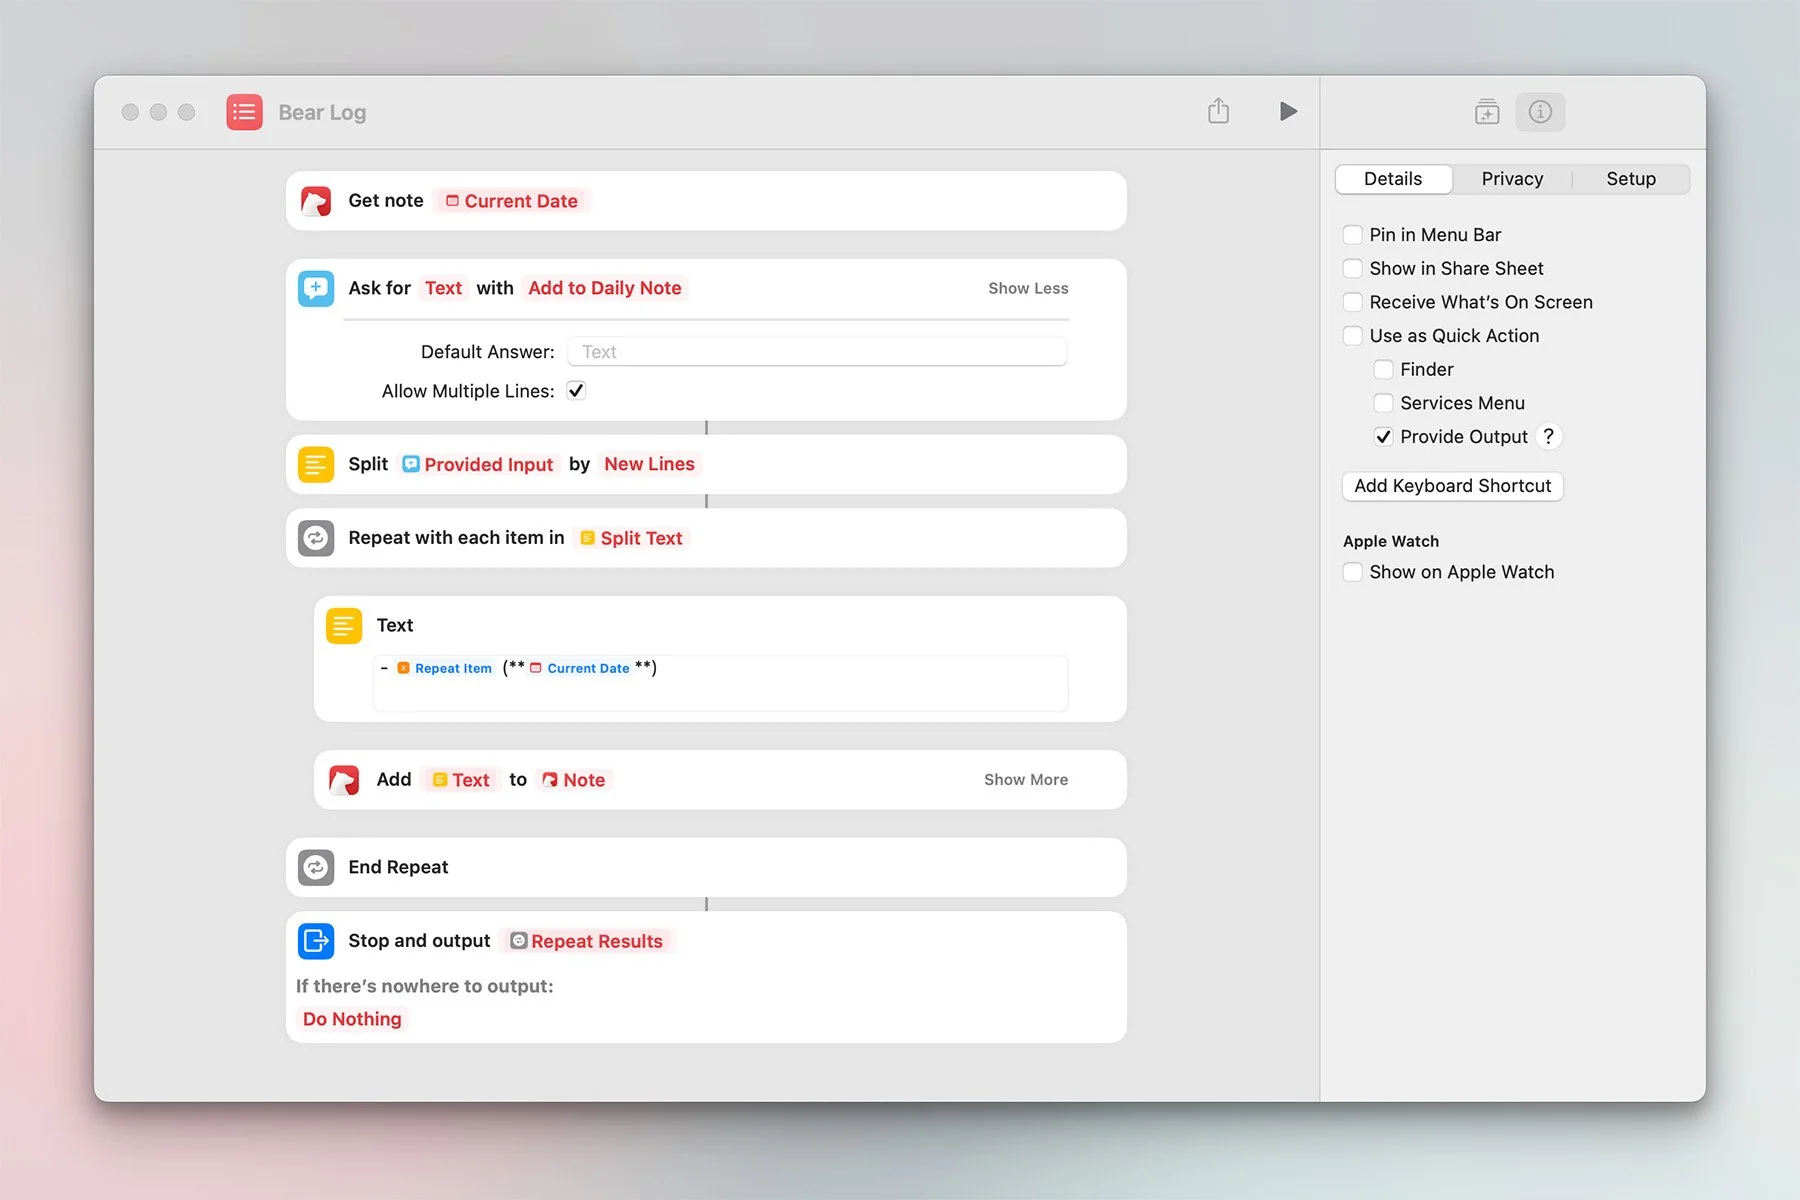Open the share shortcut icon
1800x1200 pixels.
[x=1218, y=111]
